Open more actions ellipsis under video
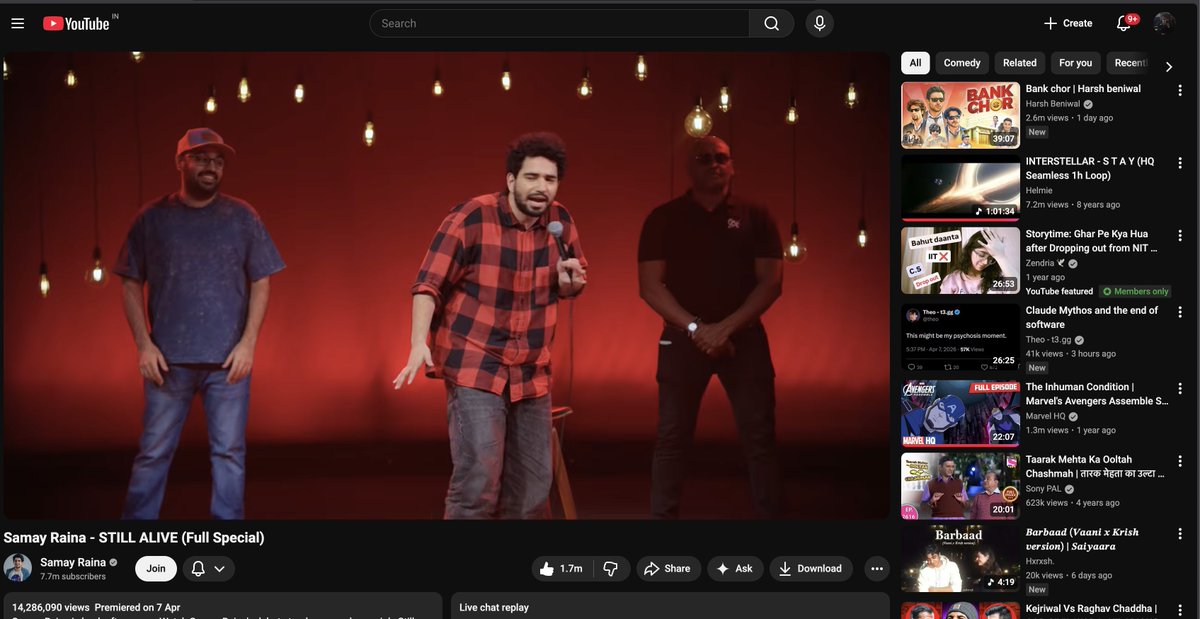 pyautogui.click(x=877, y=568)
